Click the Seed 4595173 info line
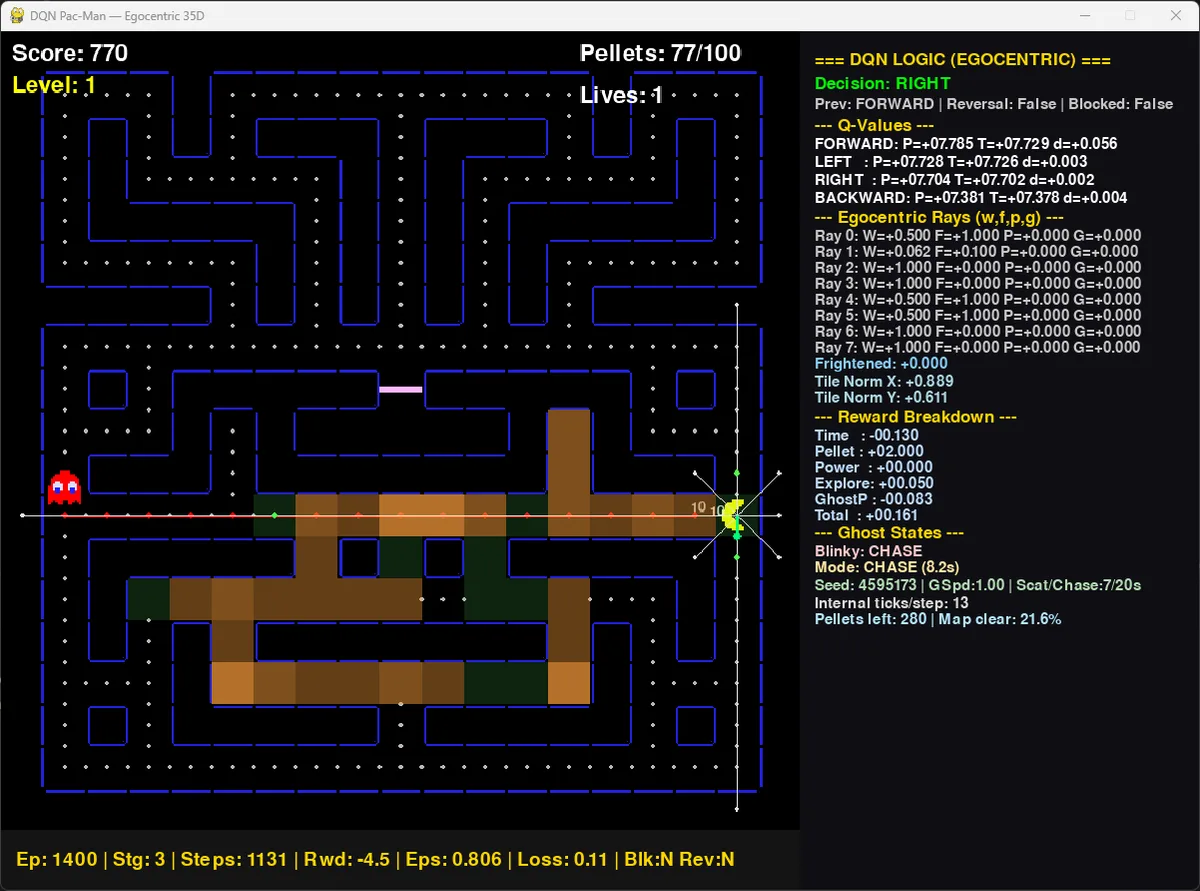The image size is (1200, 891). (x=979, y=585)
